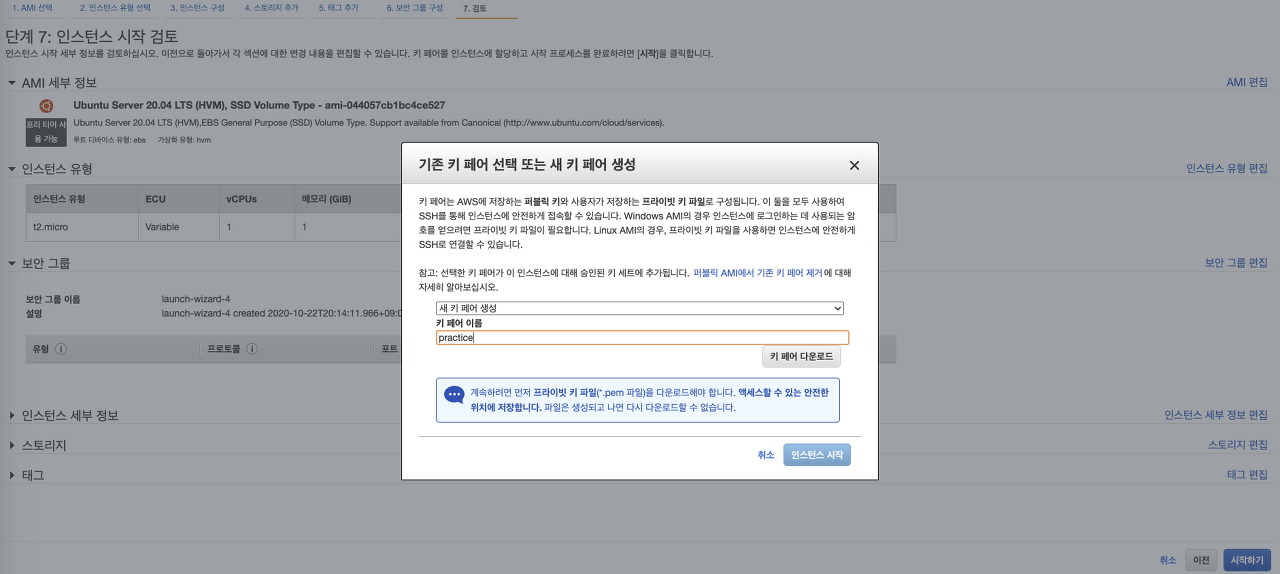This screenshot has width=1280, height=574.
Task: Click the 인스턴스 시작 button
Action: 817,455
